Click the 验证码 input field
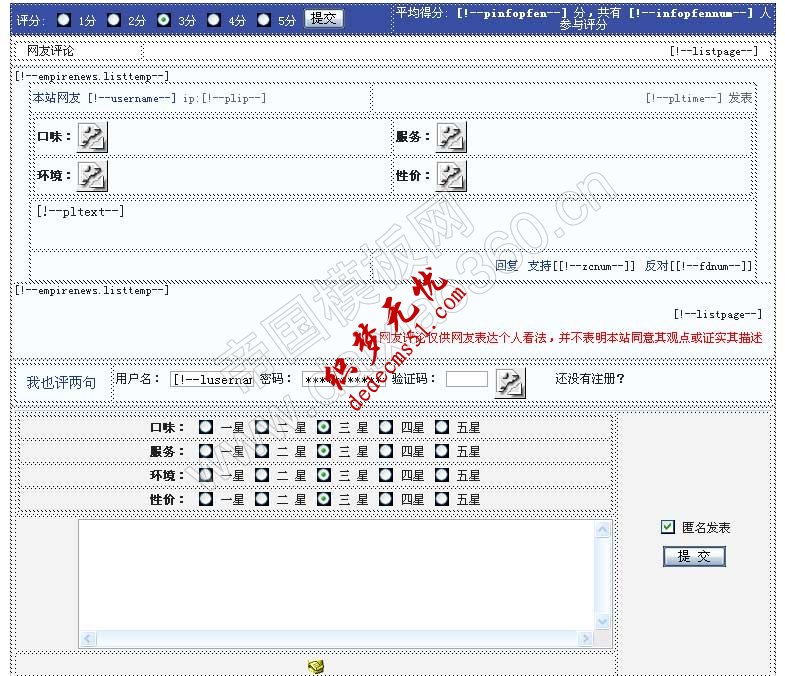Viewport: 785px width, 676px height. tap(467, 379)
